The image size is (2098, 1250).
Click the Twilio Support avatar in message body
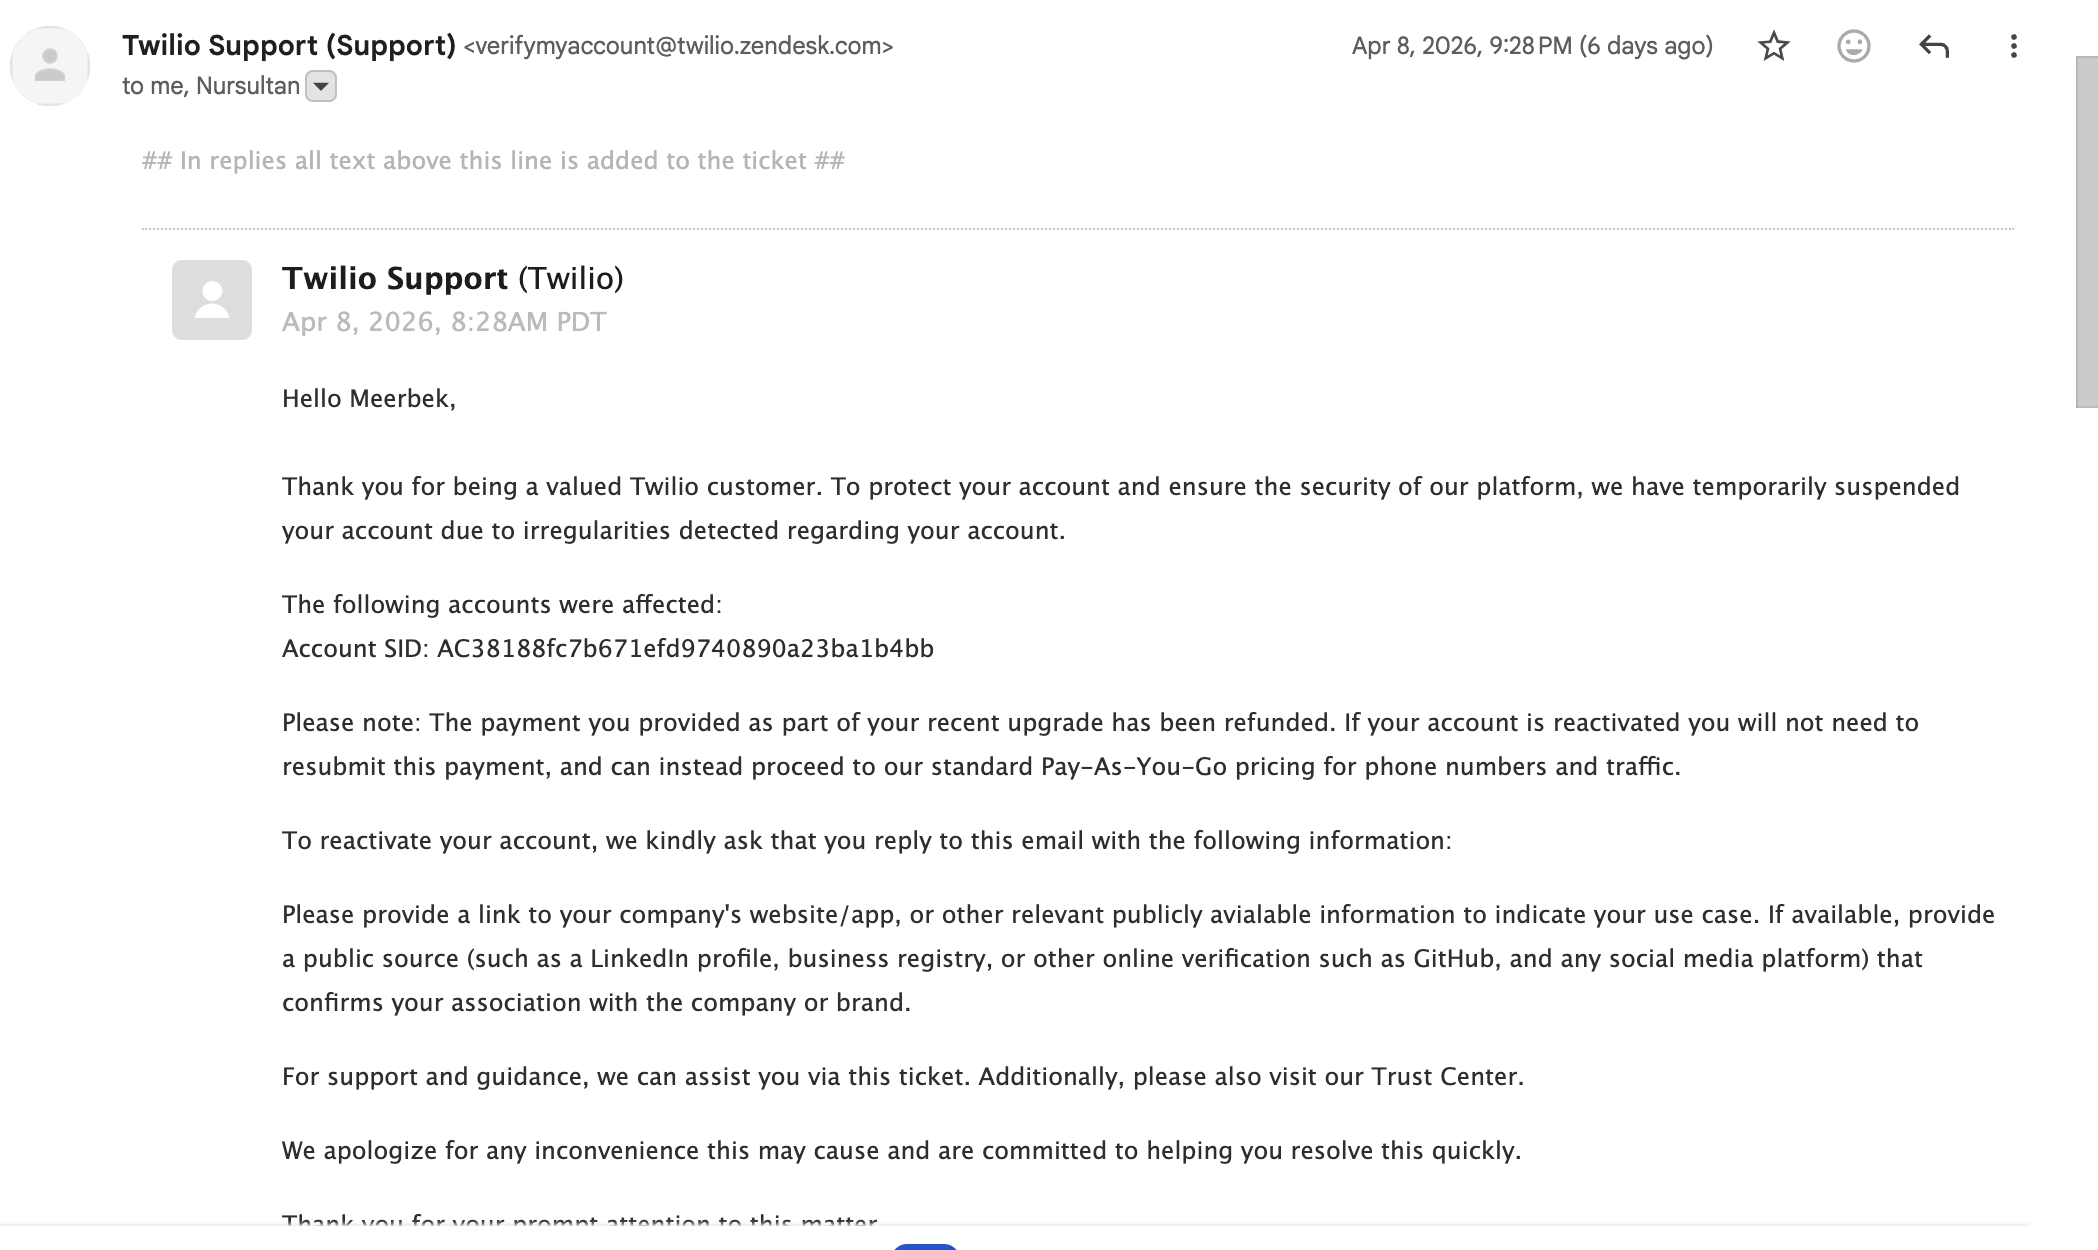pyautogui.click(x=212, y=300)
